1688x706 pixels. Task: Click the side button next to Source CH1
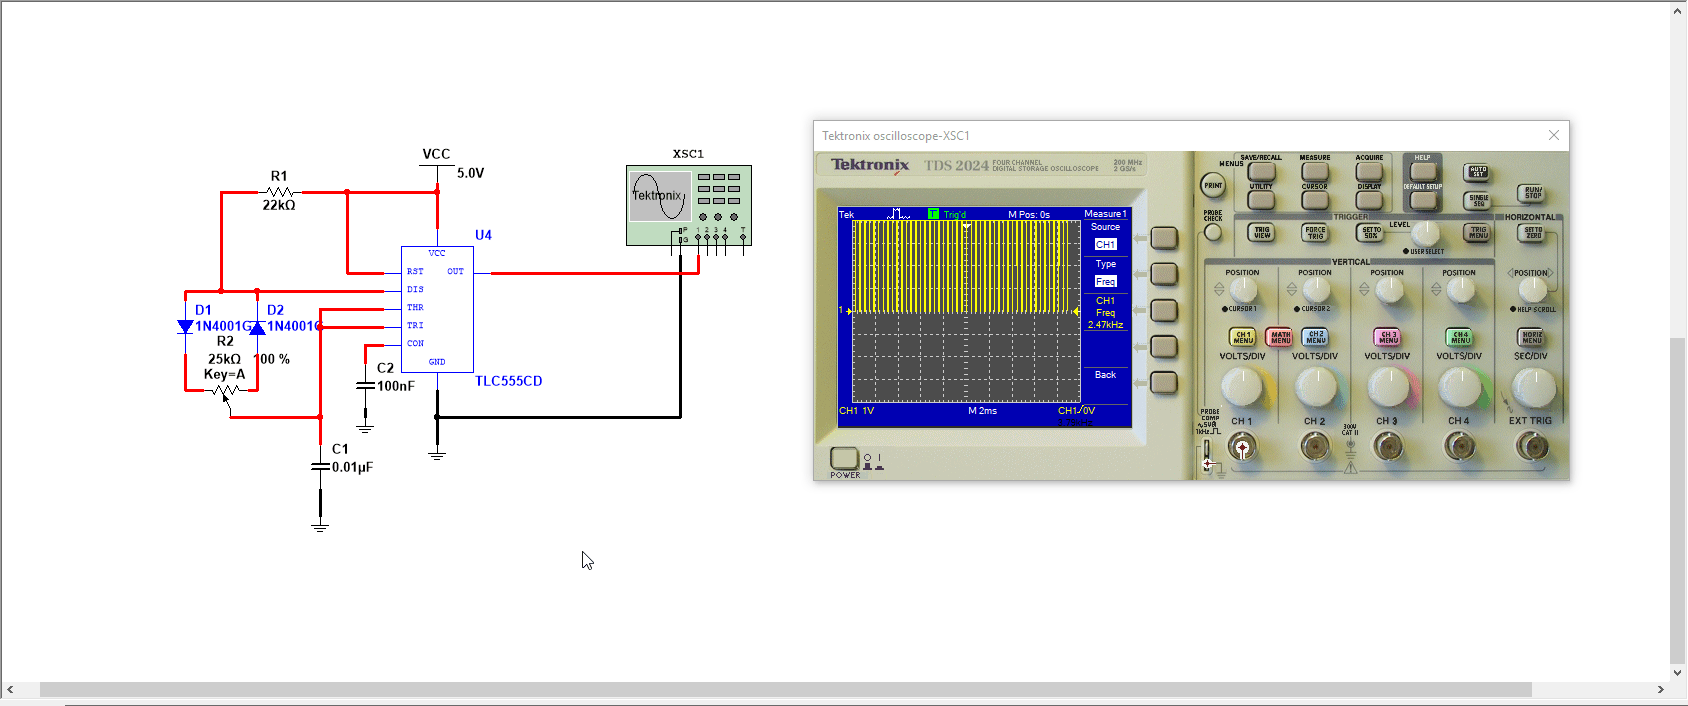pyautogui.click(x=1164, y=238)
